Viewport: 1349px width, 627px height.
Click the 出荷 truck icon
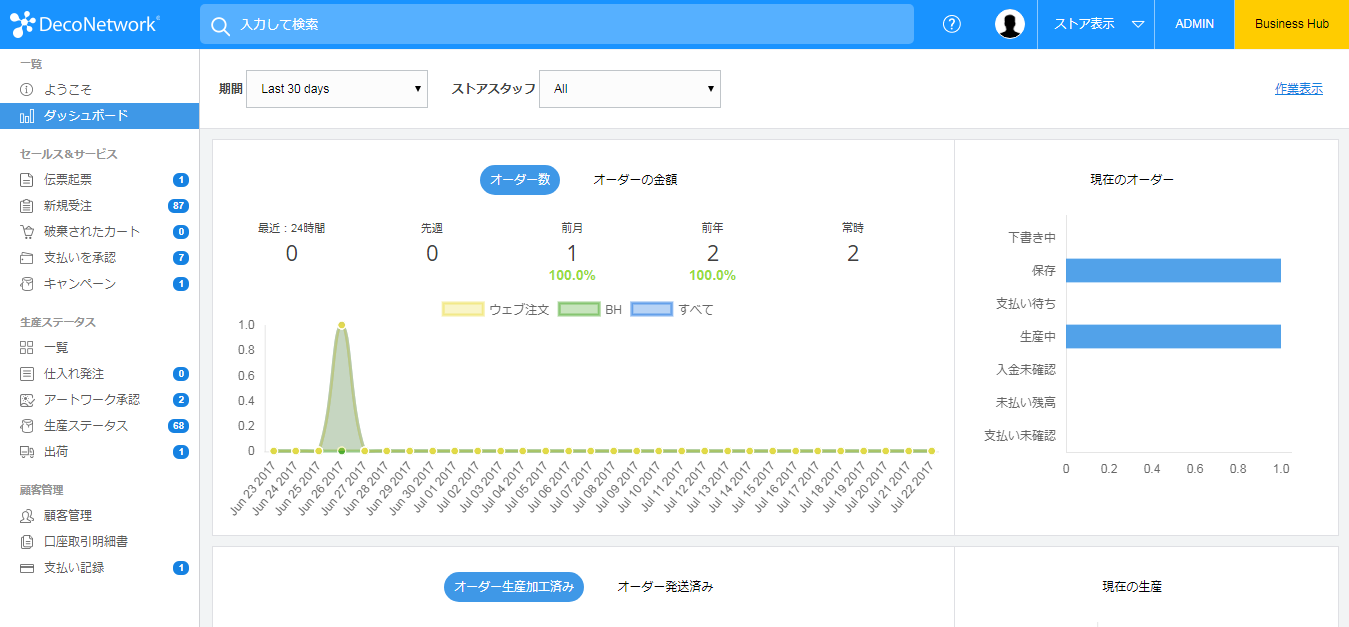coord(27,452)
